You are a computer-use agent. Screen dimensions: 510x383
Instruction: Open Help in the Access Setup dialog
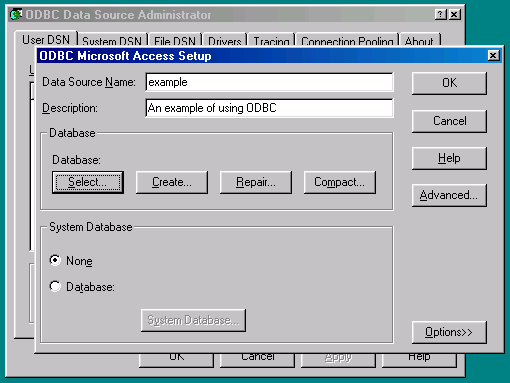[449, 158]
